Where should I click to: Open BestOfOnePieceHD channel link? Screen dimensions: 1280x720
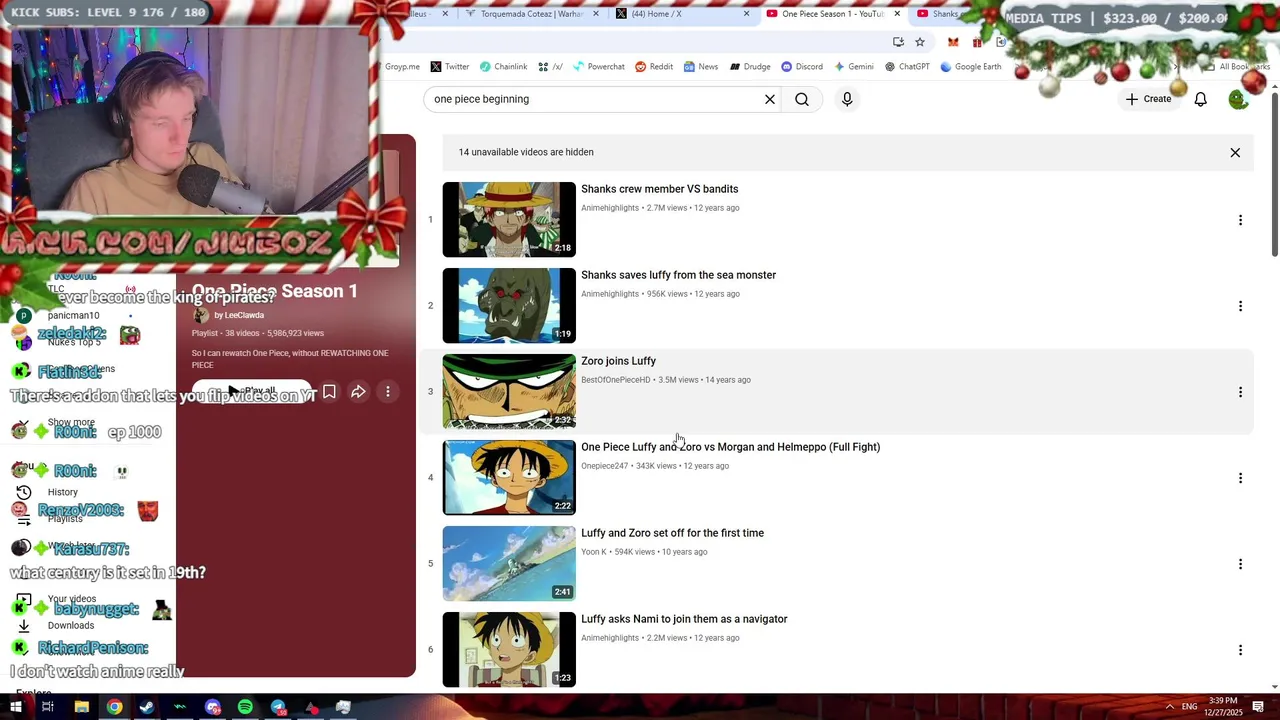click(616, 380)
